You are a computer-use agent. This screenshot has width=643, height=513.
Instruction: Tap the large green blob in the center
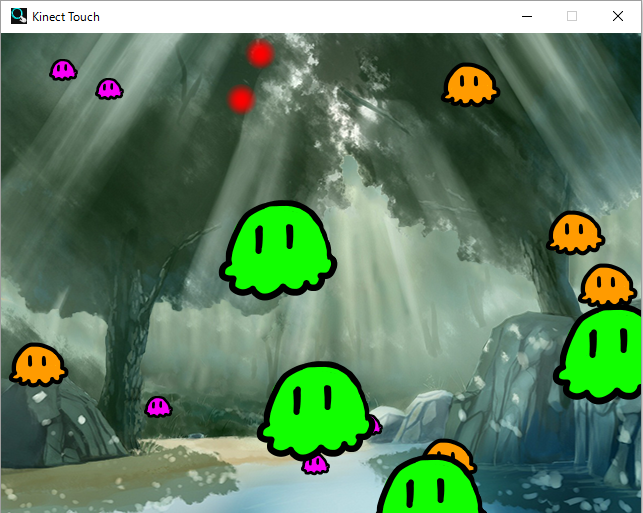278,250
